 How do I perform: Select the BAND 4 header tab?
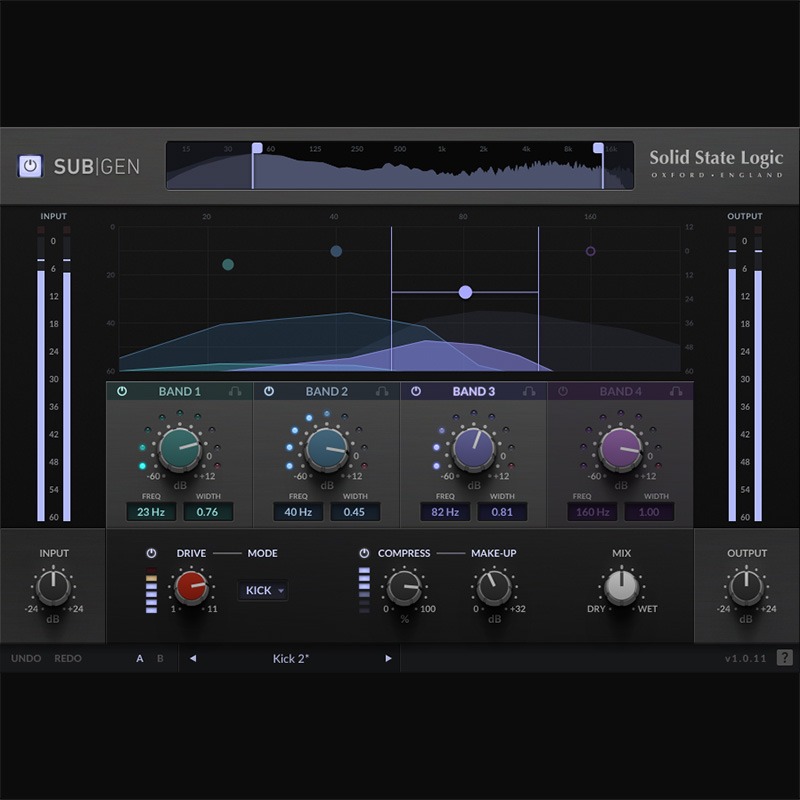620,391
